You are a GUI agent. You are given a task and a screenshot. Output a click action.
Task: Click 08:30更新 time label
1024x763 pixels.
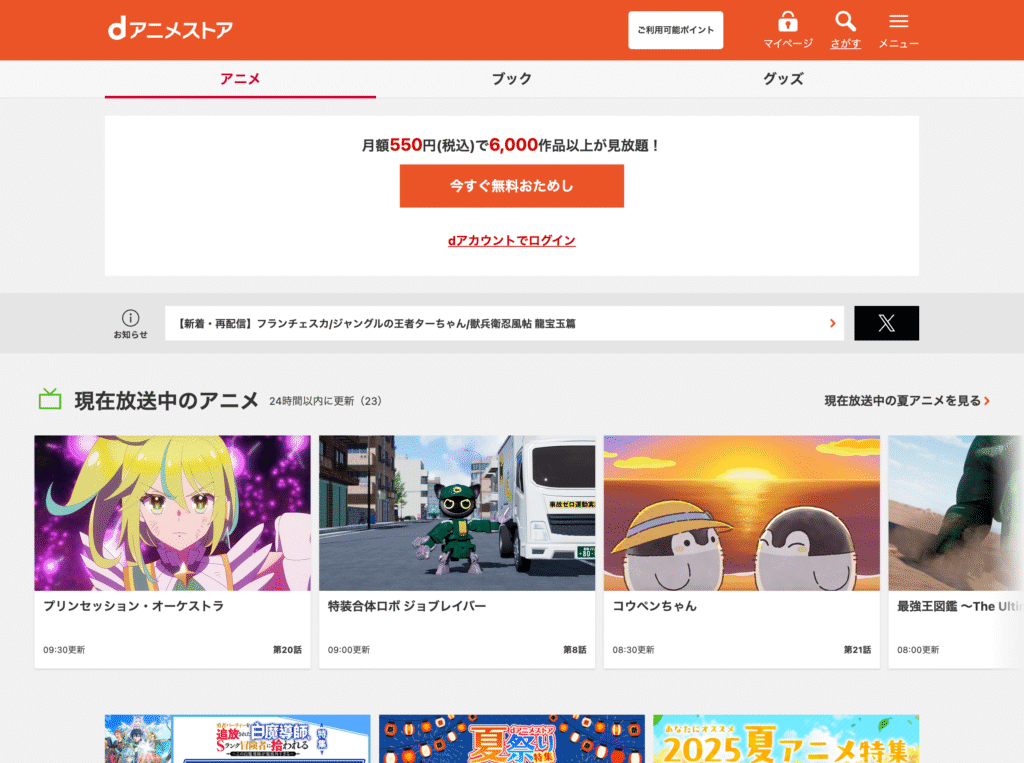pyautogui.click(x=633, y=650)
